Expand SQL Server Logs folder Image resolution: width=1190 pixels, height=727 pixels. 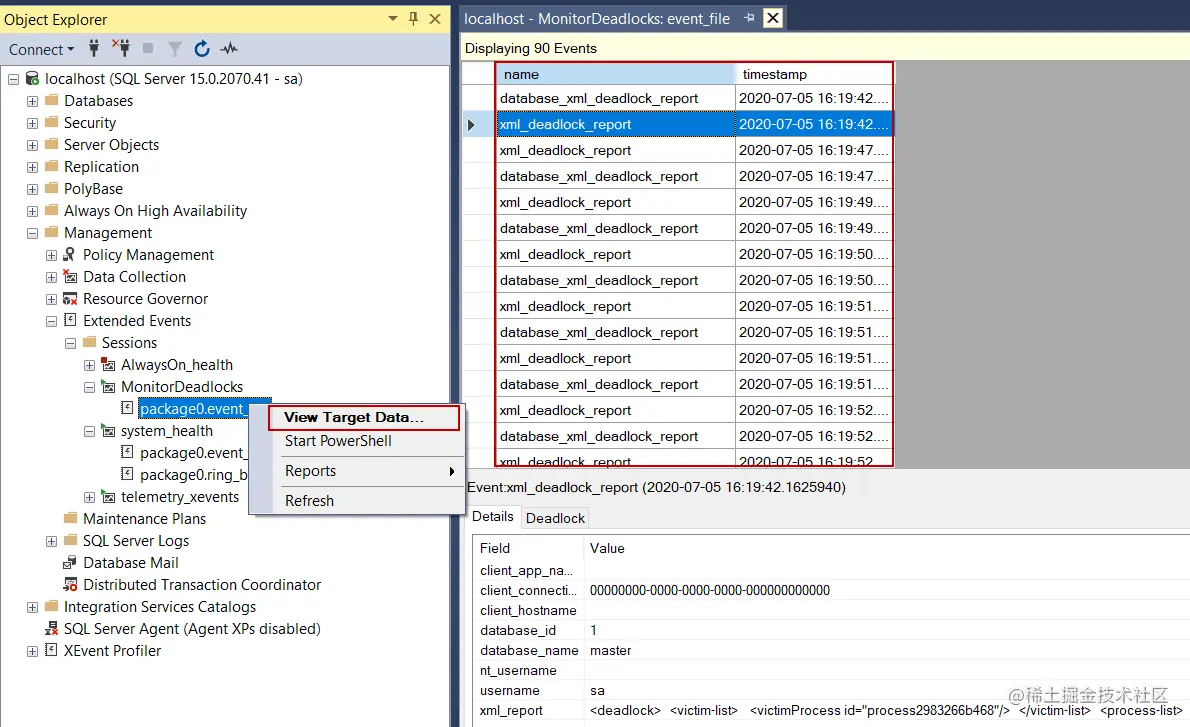pos(51,541)
